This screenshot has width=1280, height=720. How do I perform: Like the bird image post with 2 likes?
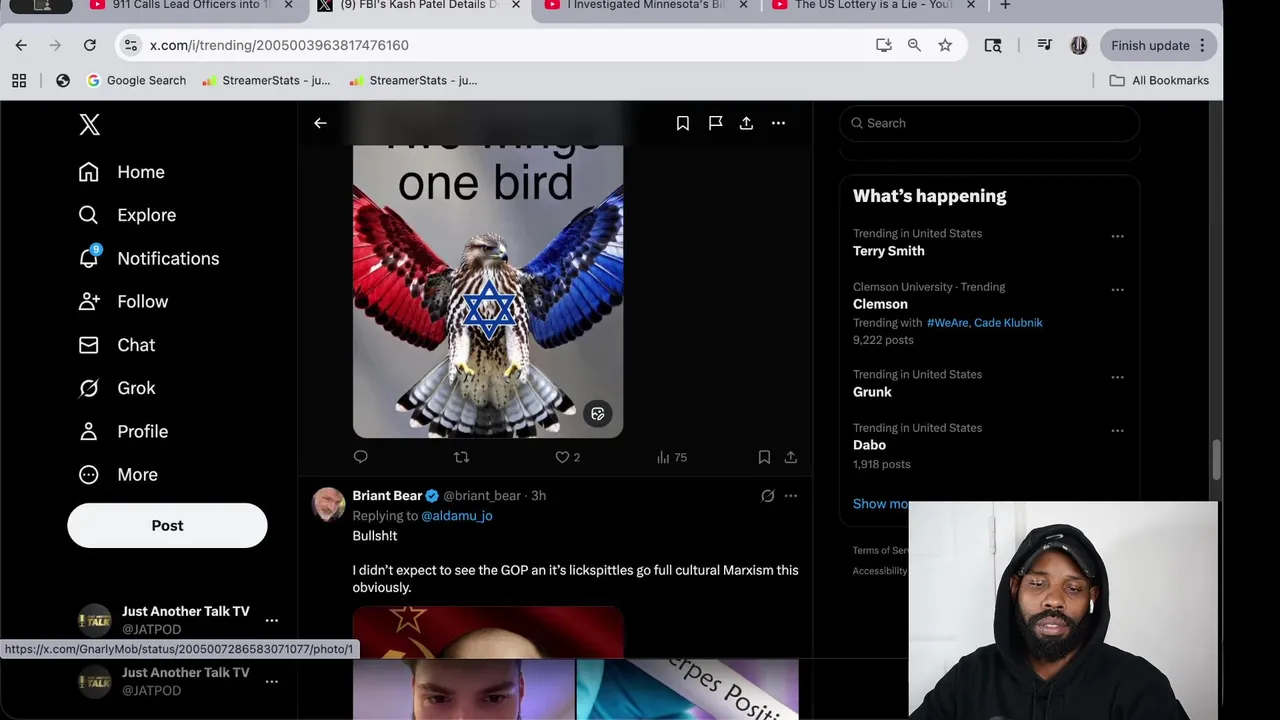pos(567,457)
